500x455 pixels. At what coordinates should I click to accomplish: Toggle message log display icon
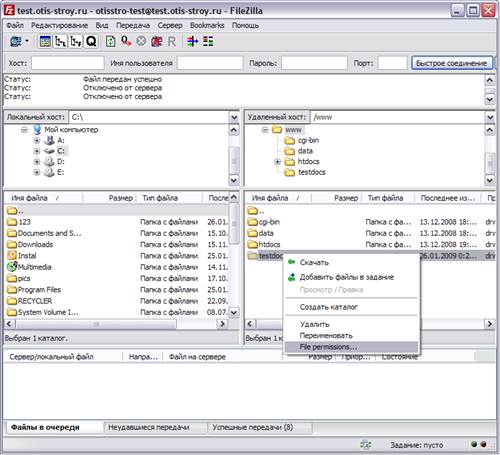click(45, 41)
